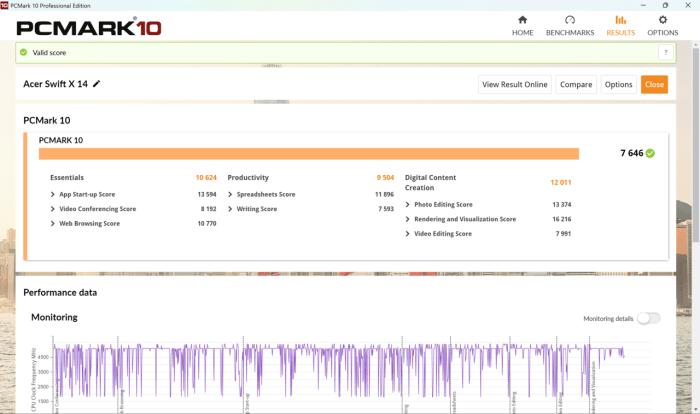Click the Digital Content Creation heading

(430, 183)
